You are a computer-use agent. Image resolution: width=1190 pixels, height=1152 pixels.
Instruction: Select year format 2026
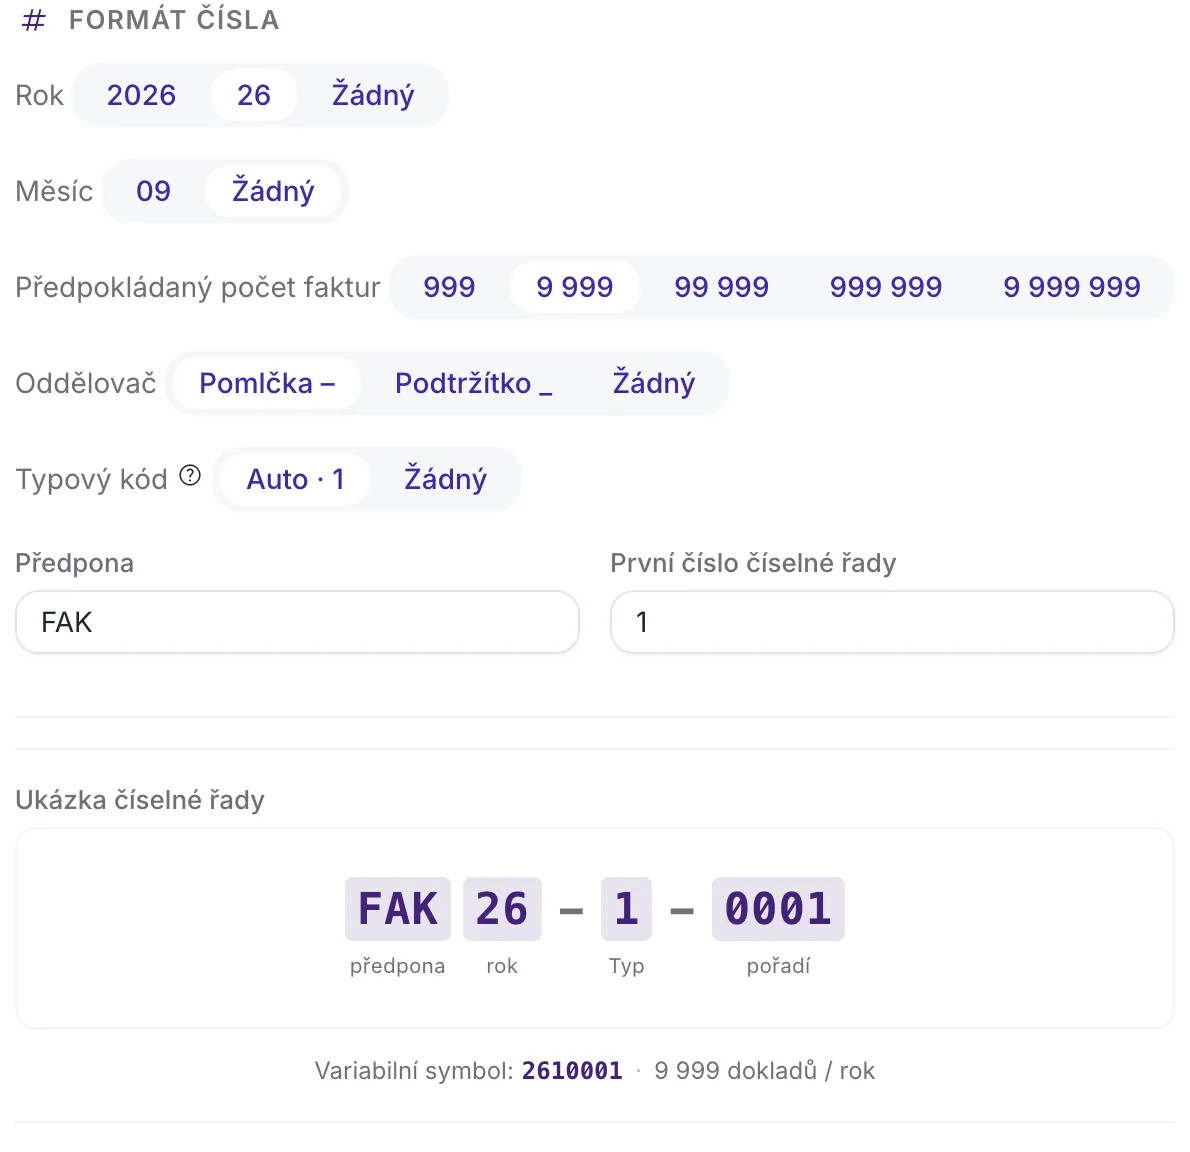click(x=141, y=95)
